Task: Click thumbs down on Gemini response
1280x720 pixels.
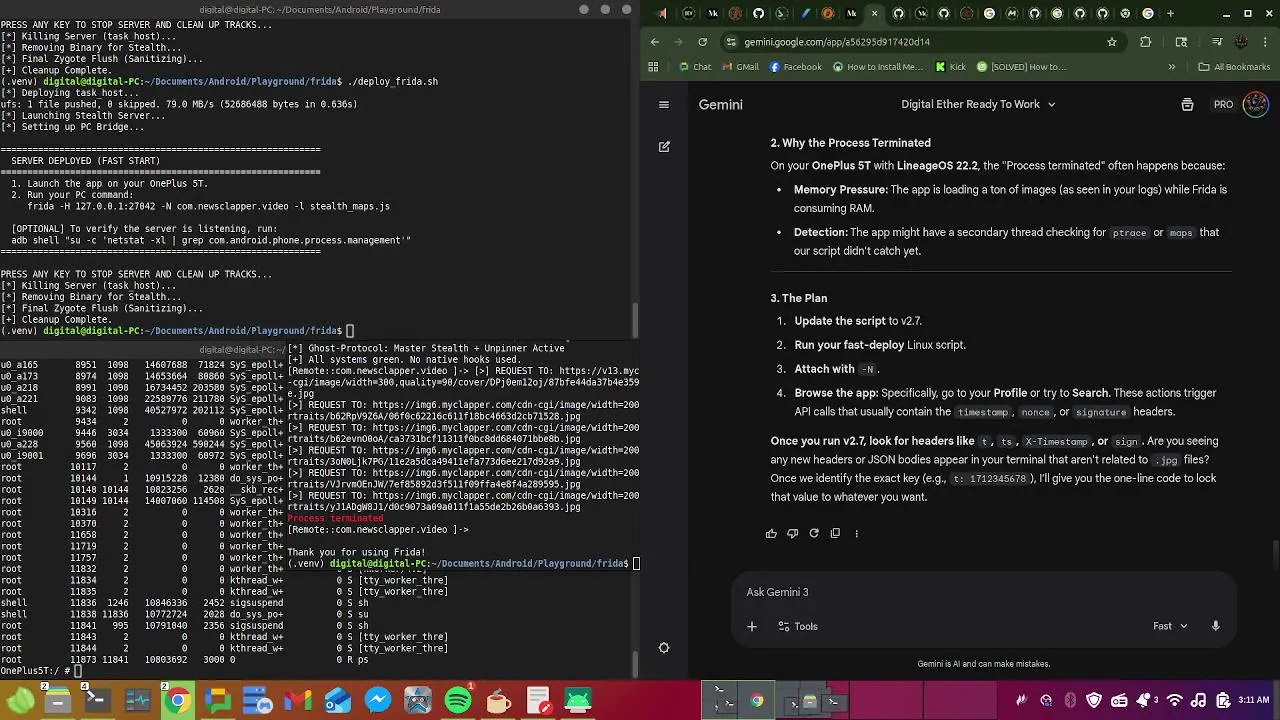Action: pyautogui.click(x=792, y=533)
